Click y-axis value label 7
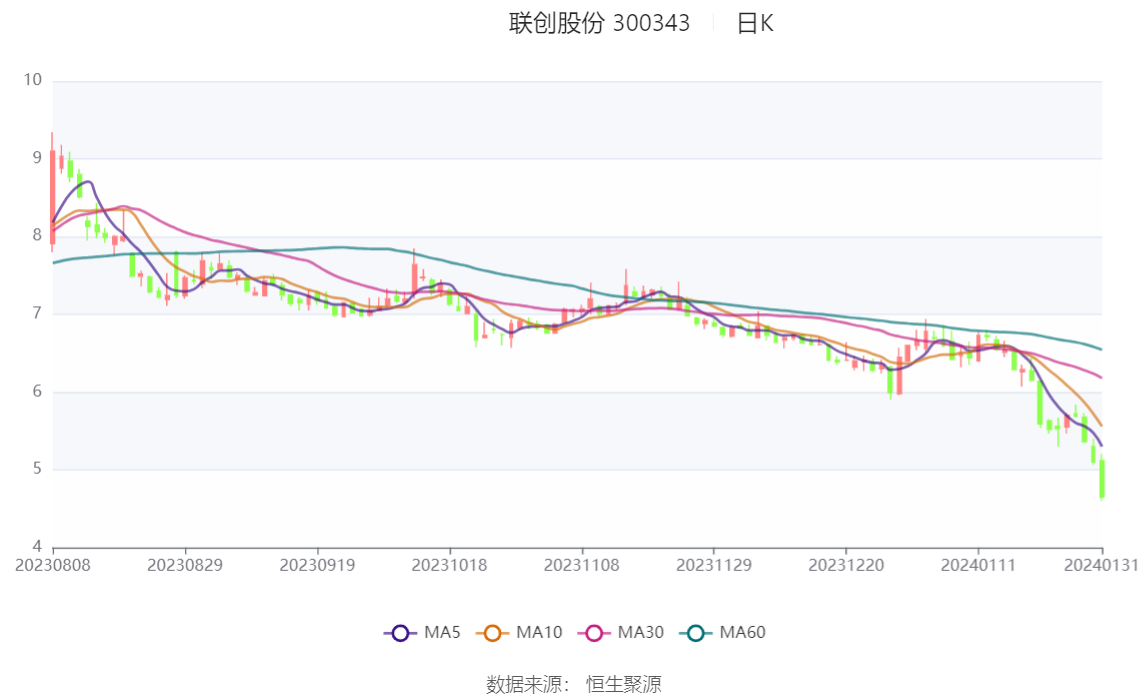Image resolution: width=1148 pixels, height=699 pixels. coord(37,313)
